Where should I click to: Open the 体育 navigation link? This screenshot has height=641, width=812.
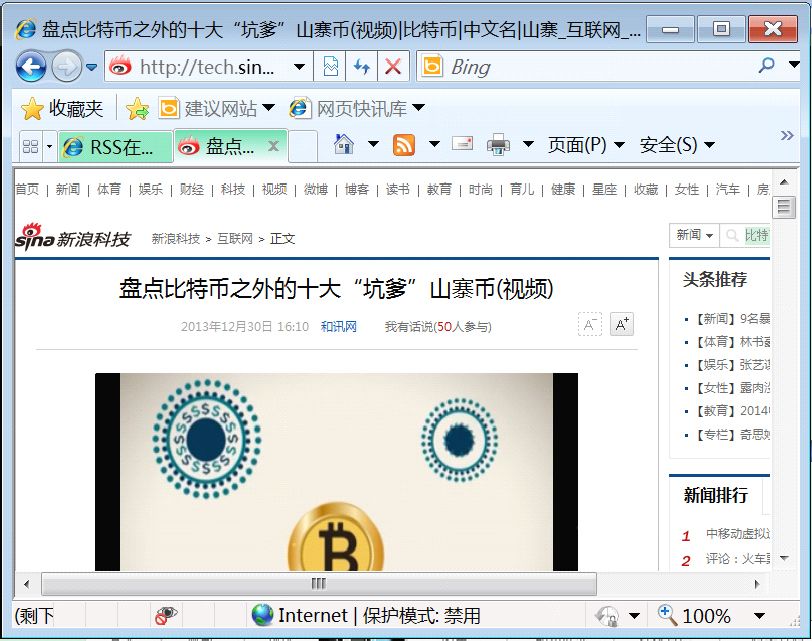pos(109,190)
